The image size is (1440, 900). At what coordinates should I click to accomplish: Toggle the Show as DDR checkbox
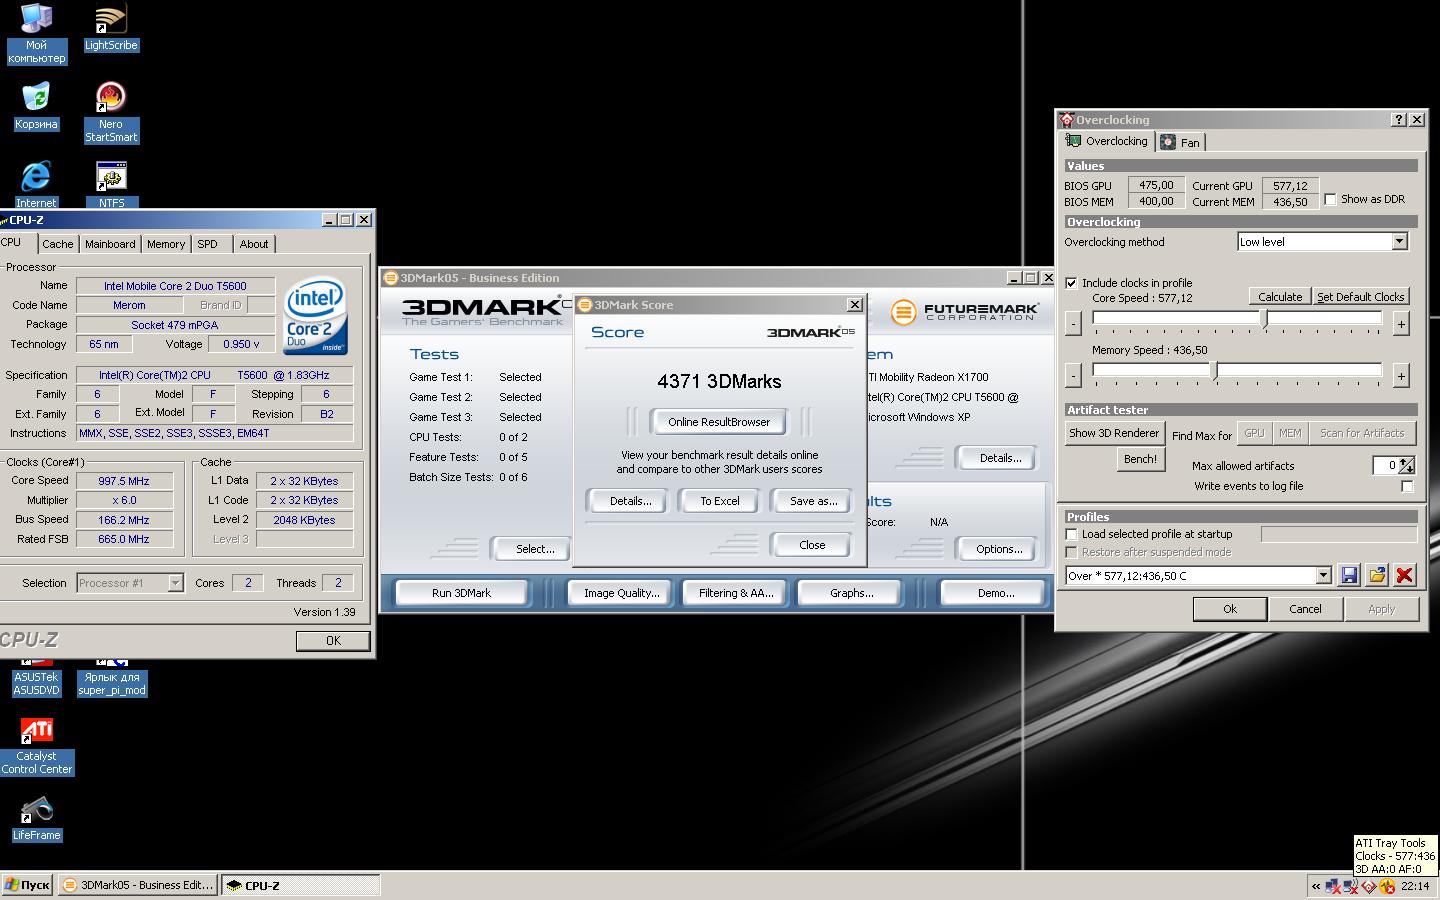[x=1330, y=199]
